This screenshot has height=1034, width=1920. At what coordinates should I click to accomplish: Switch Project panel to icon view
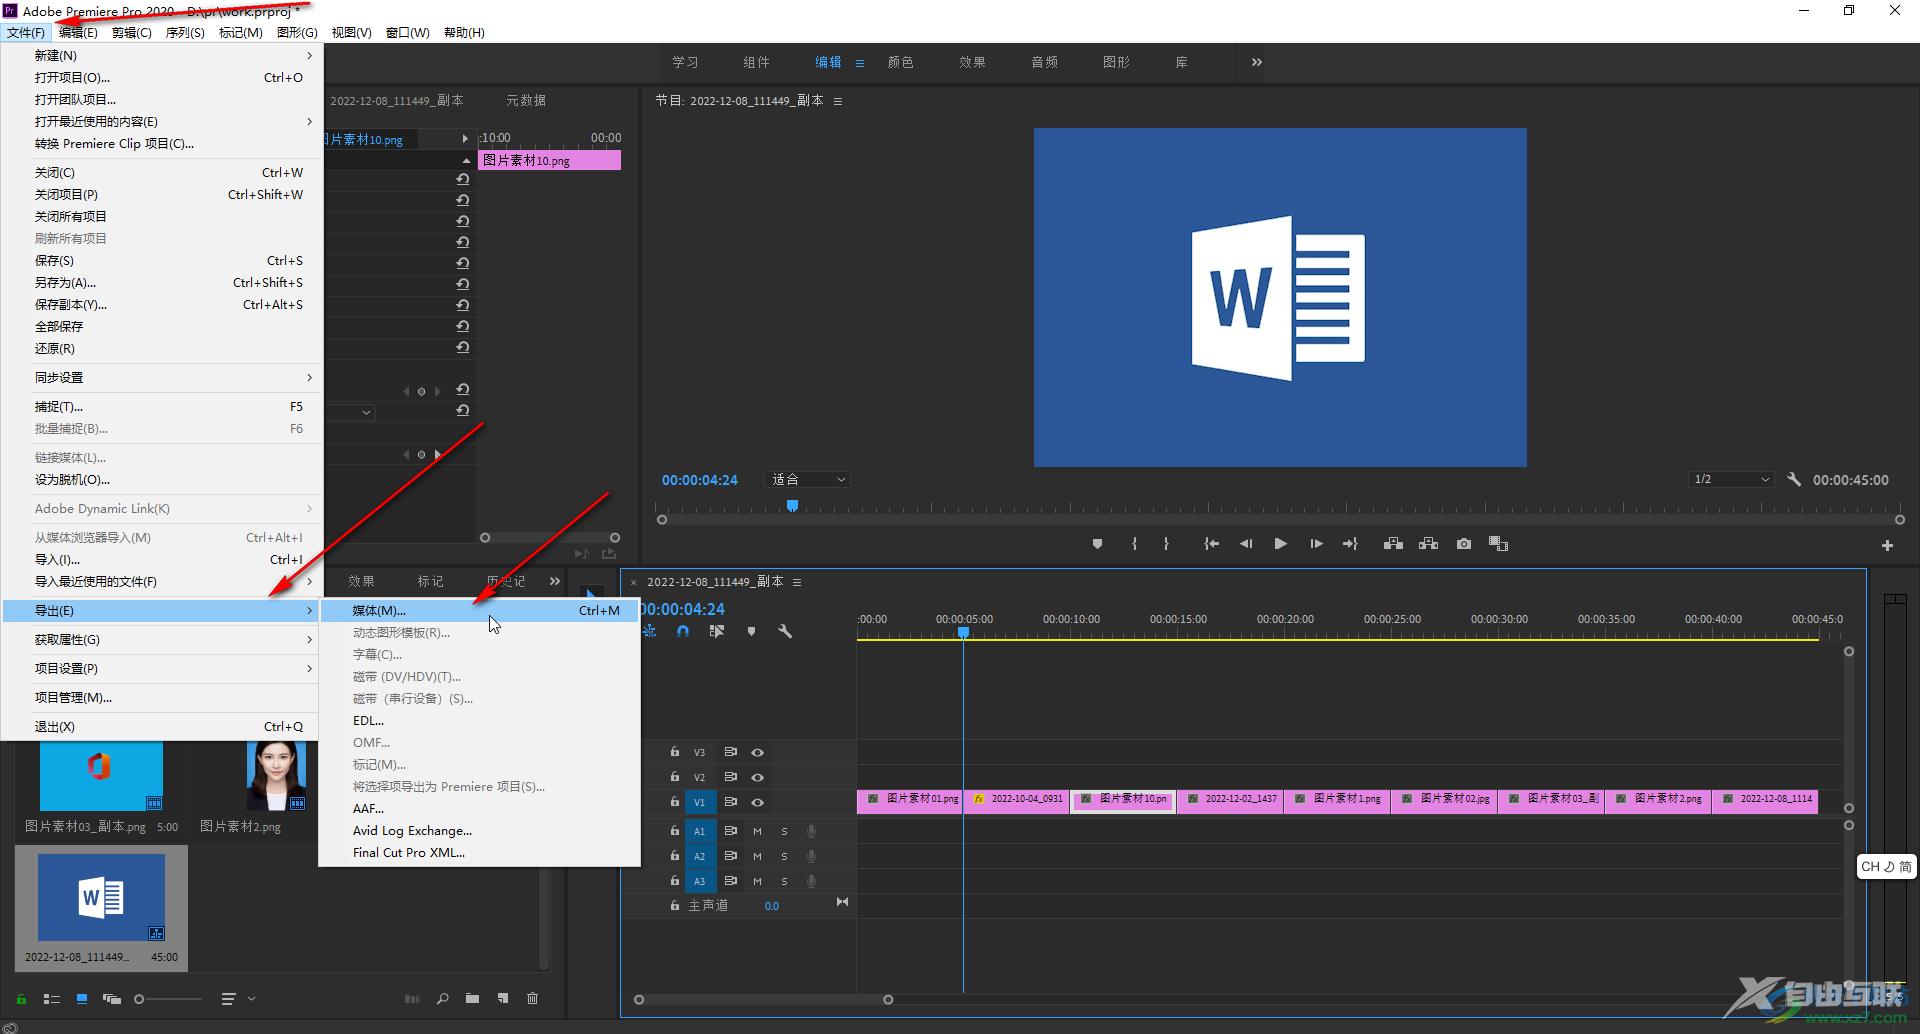82,999
